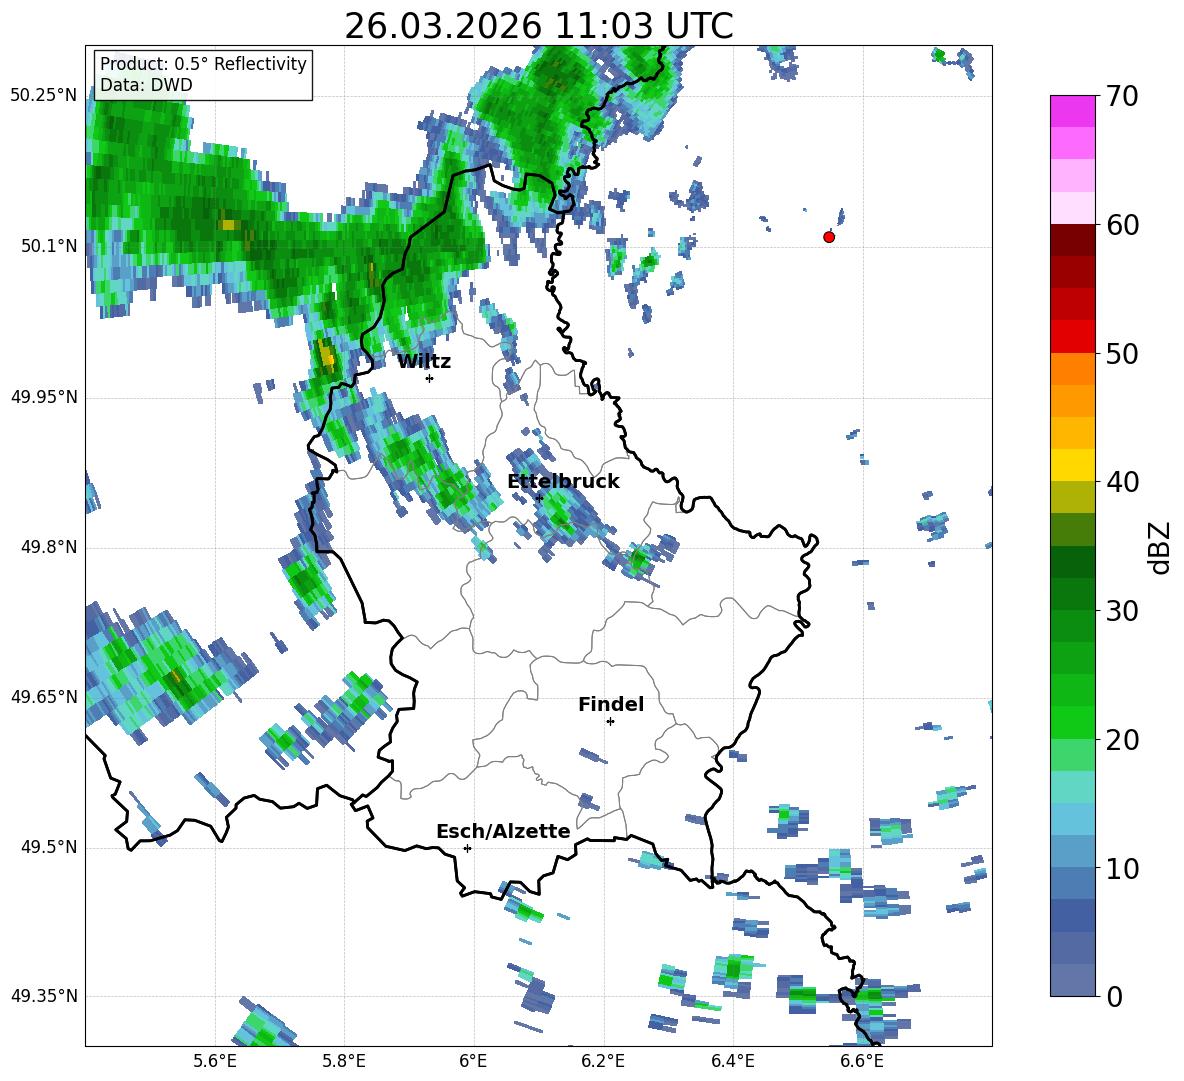1184x1081 pixels.
Task: Click the red dot radar site marker
Action: (829, 237)
